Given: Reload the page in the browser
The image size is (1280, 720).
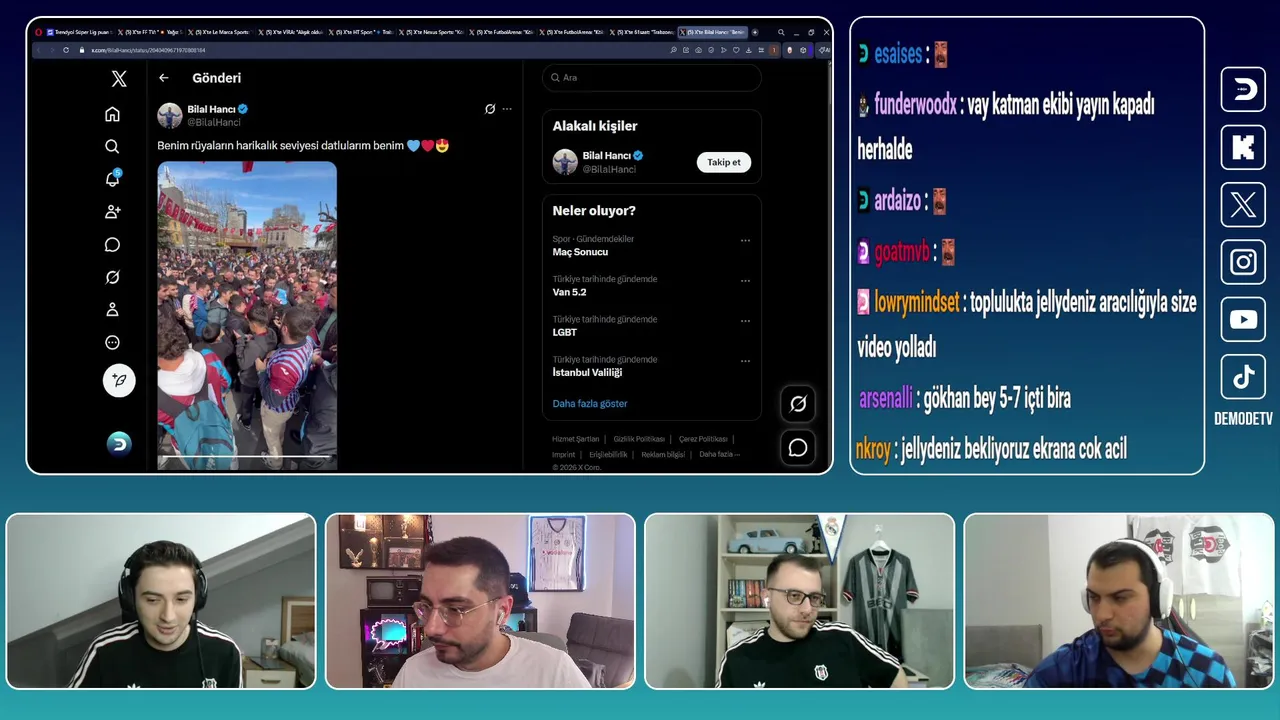Looking at the screenshot, I should [x=66, y=50].
